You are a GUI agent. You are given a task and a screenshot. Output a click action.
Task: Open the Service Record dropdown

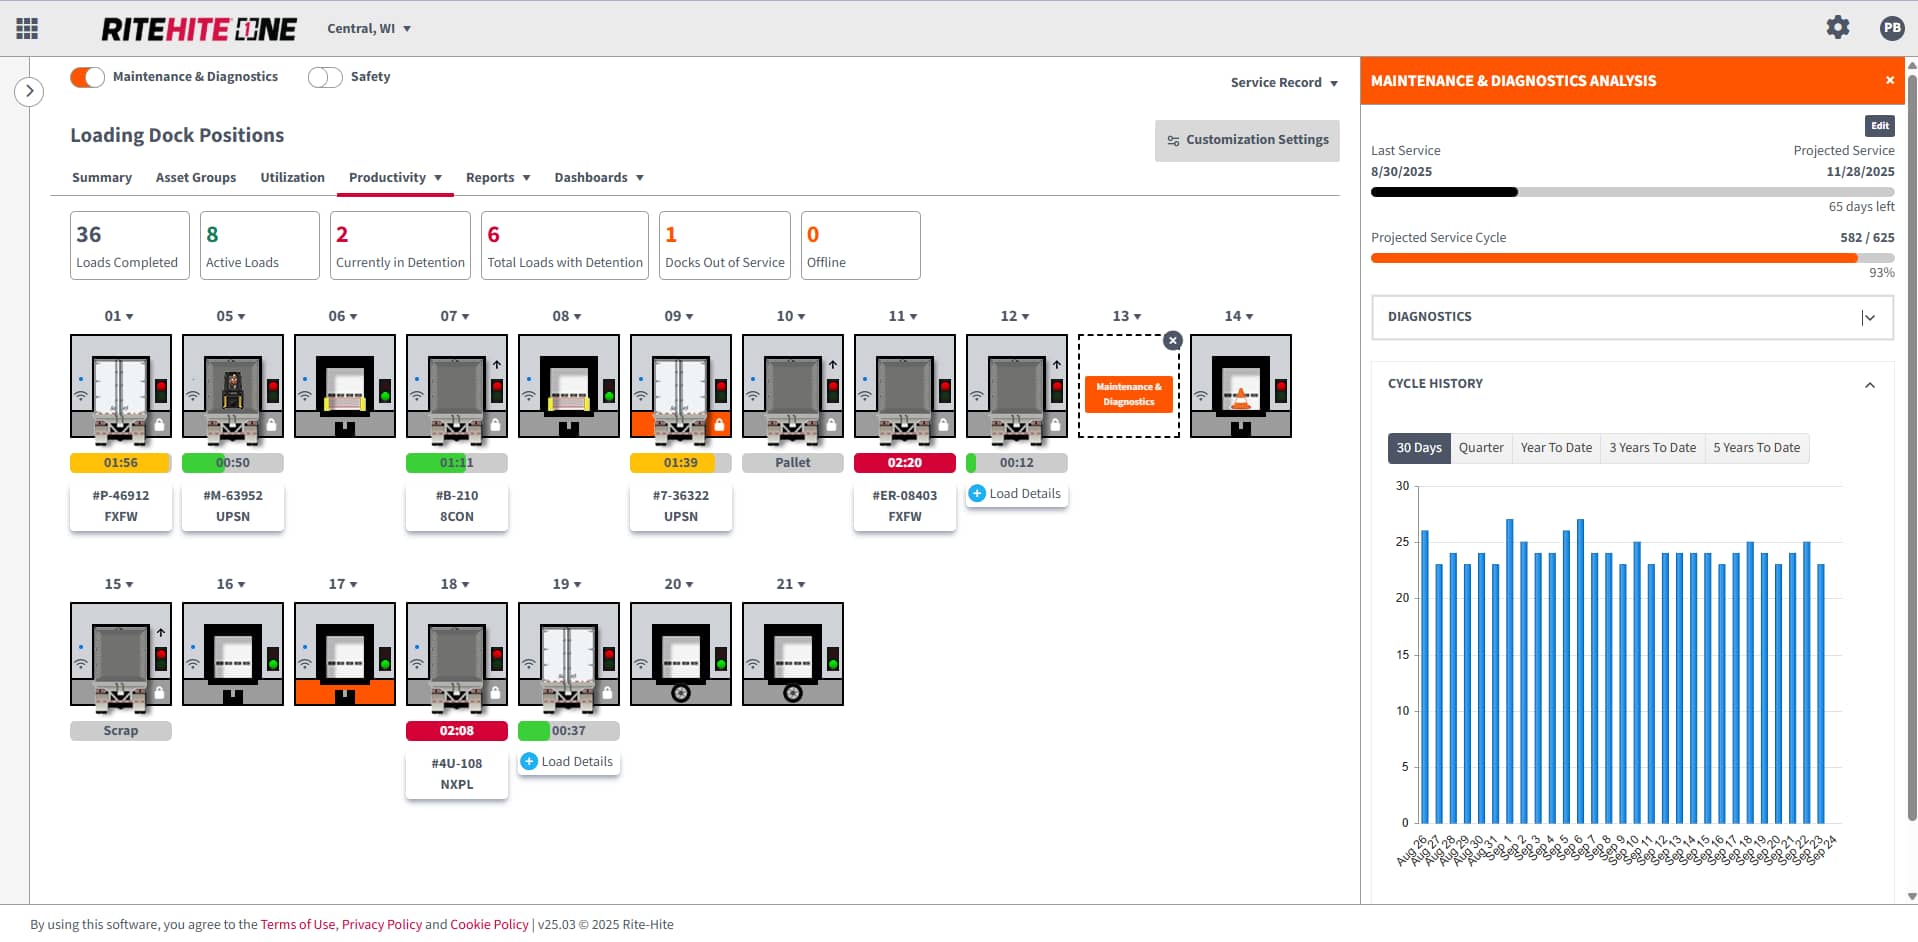point(1284,83)
